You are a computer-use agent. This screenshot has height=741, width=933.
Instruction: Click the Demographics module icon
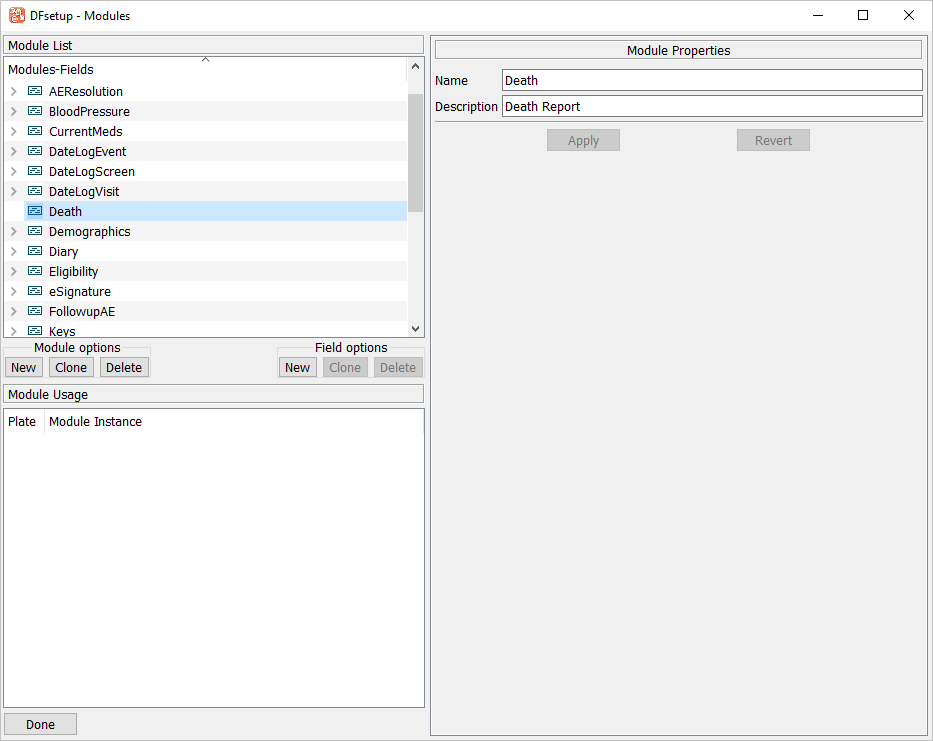click(x=35, y=231)
